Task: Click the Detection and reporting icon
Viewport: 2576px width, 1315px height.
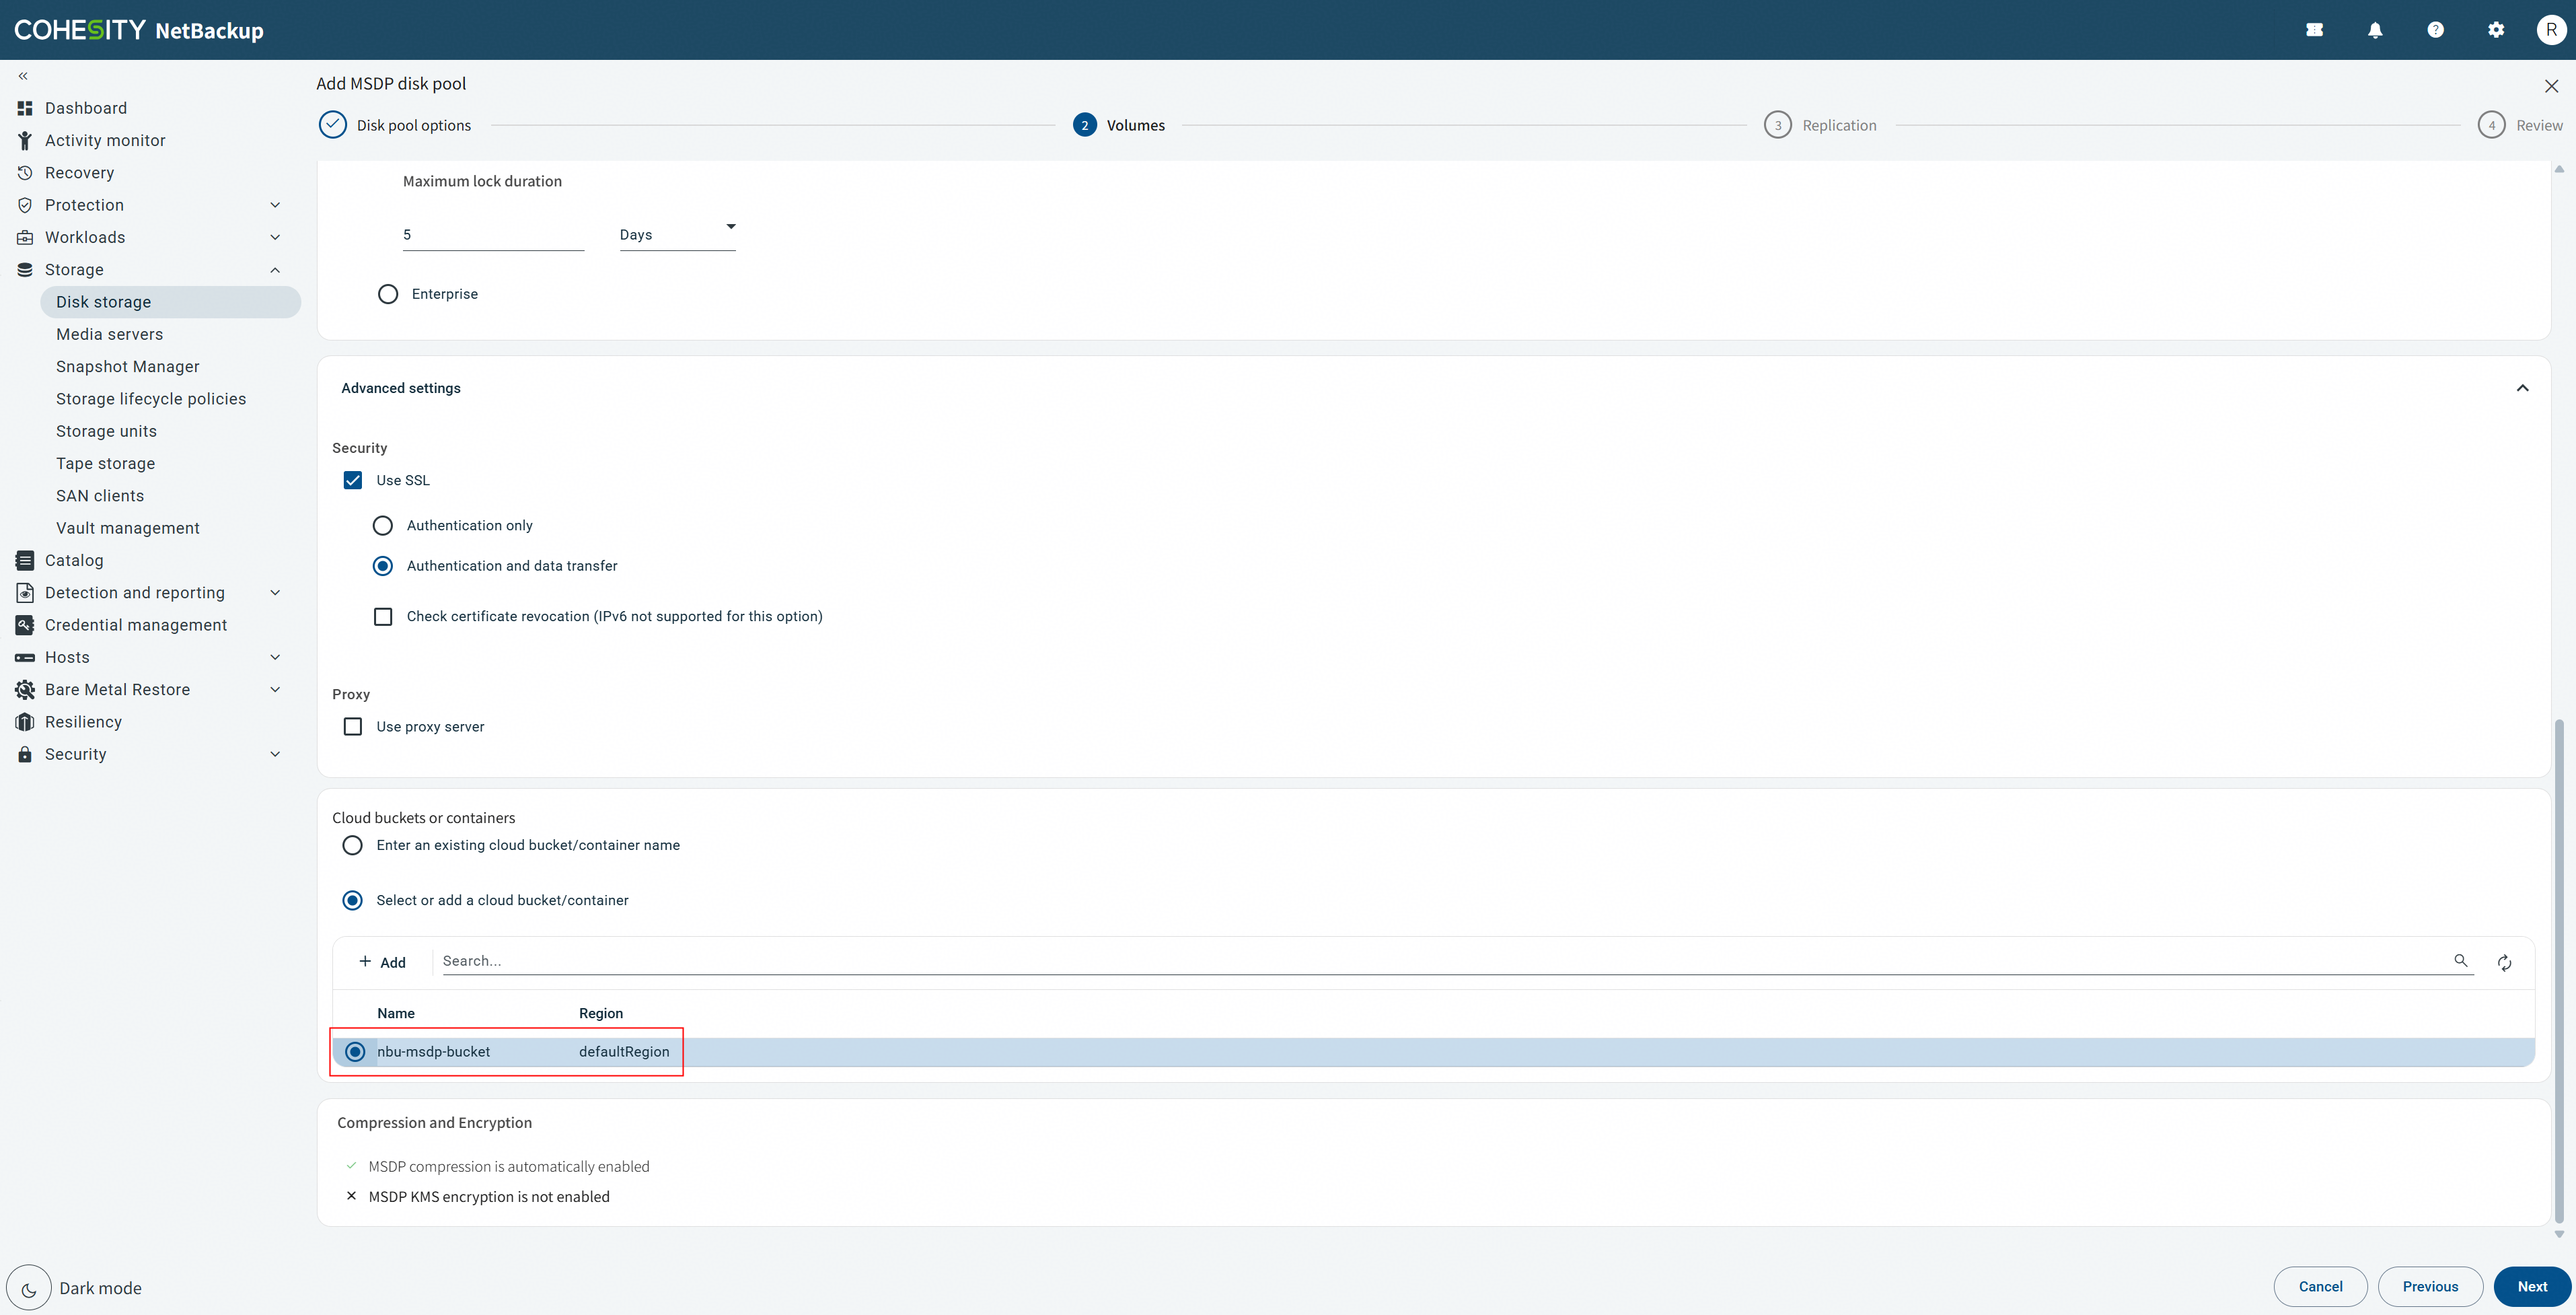Action: click(x=25, y=593)
